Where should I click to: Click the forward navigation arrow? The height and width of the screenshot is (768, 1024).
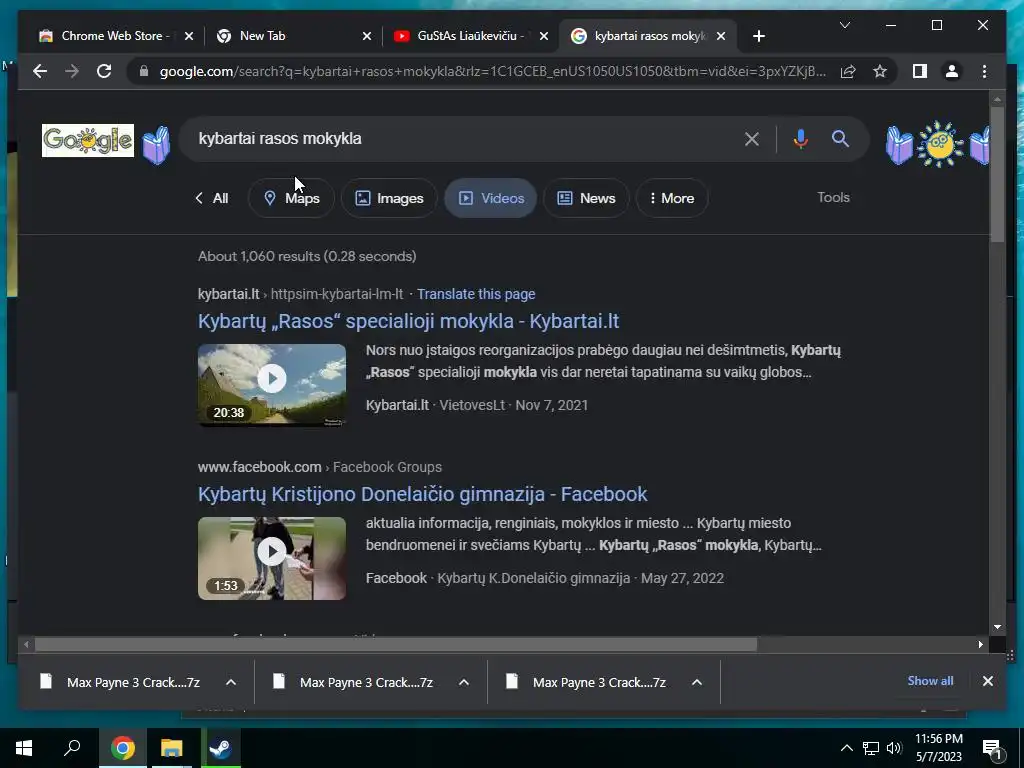(x=72, y=71)
